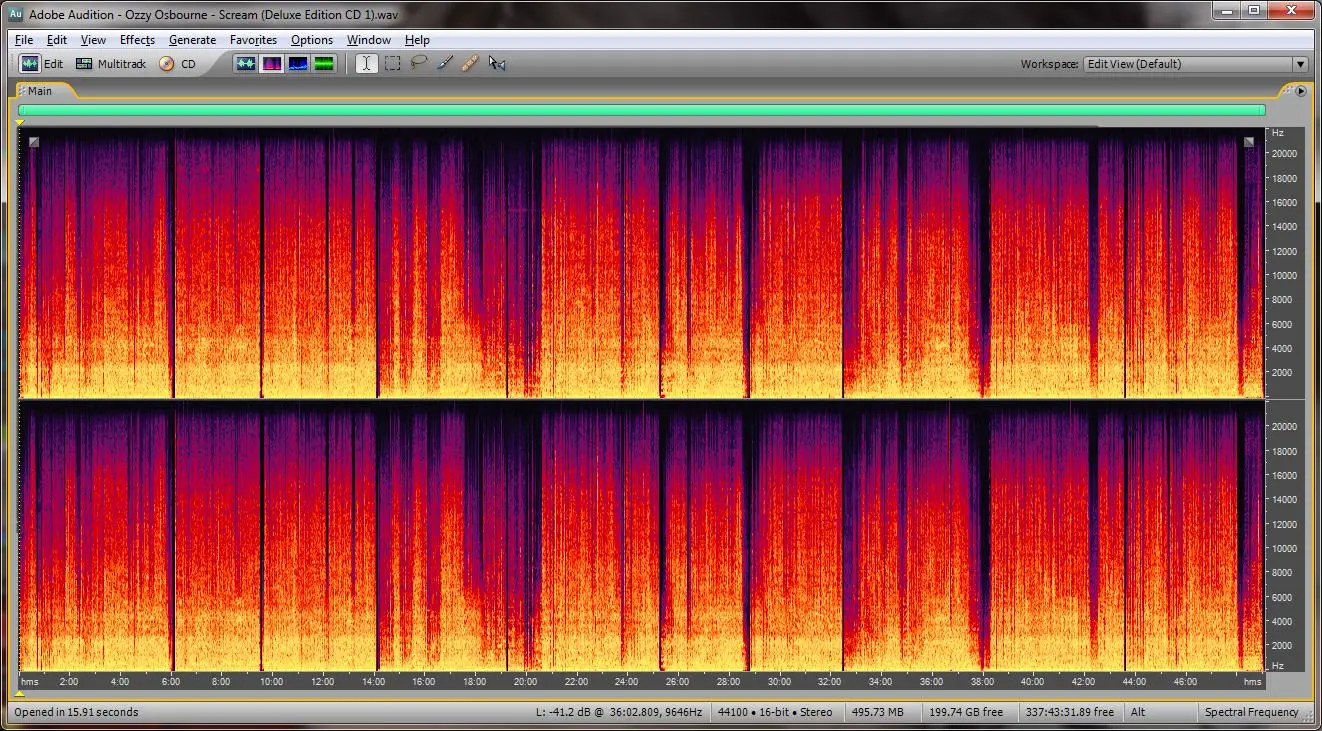Open the Edit menu
The image size is (1322, 731).
[x=57, y=40]
